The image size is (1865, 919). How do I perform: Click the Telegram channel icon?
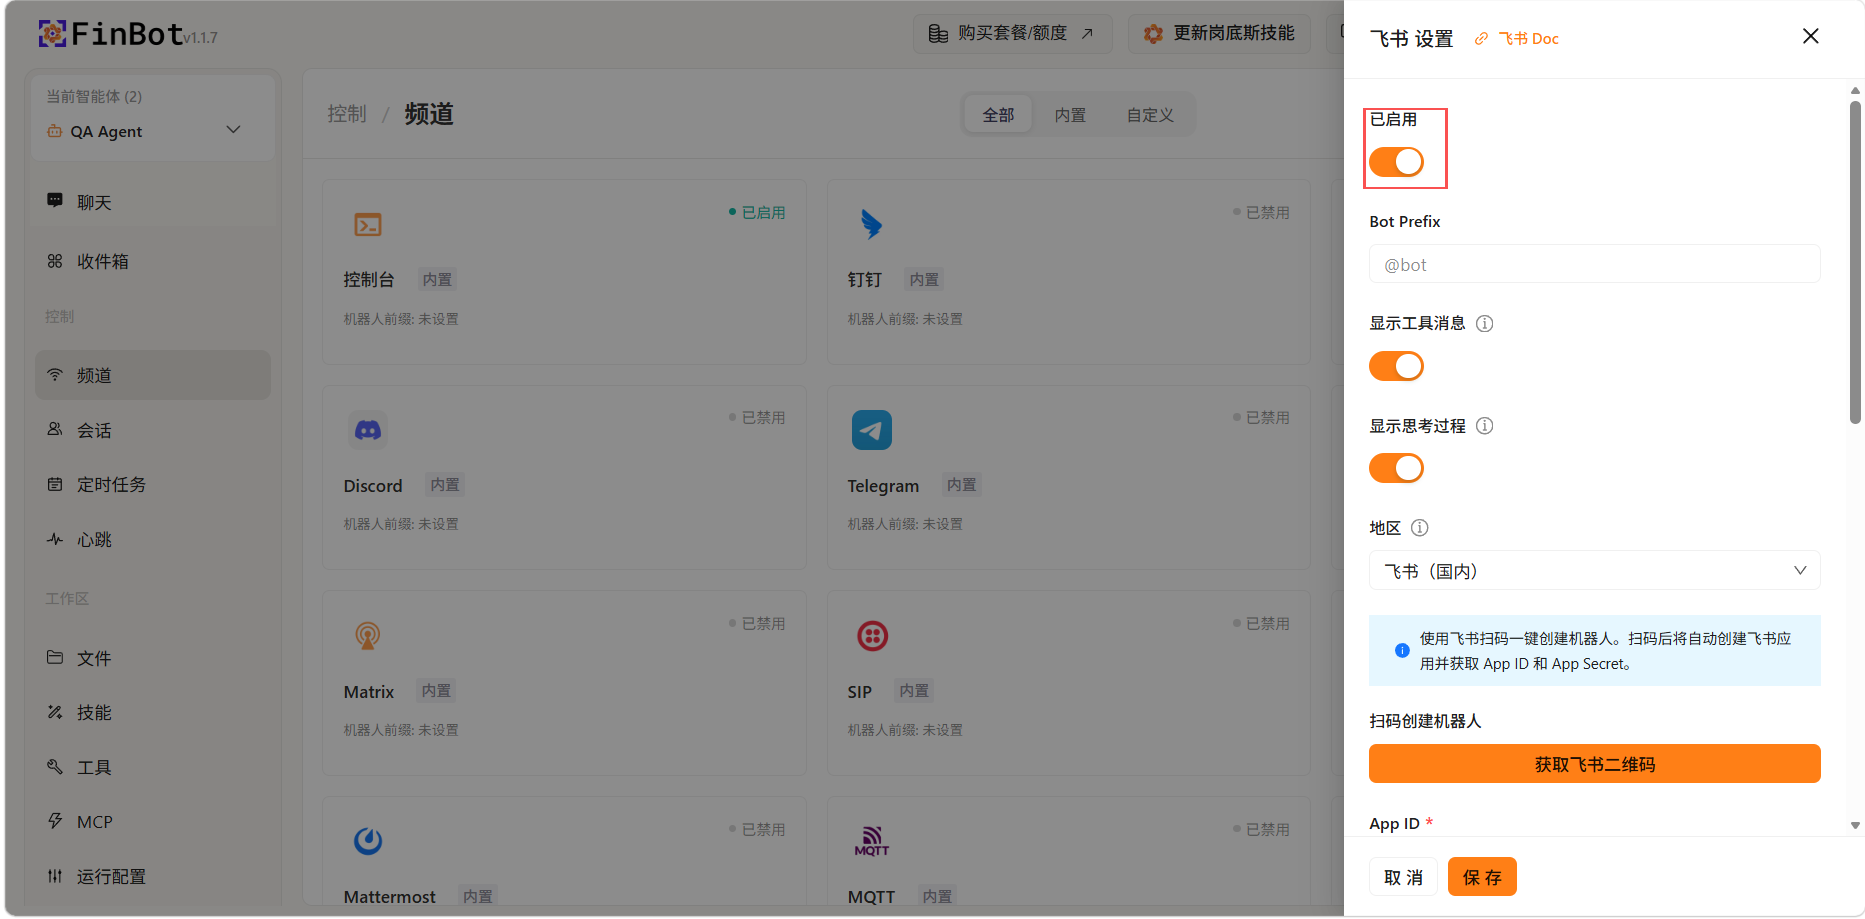tap(872, 430)
